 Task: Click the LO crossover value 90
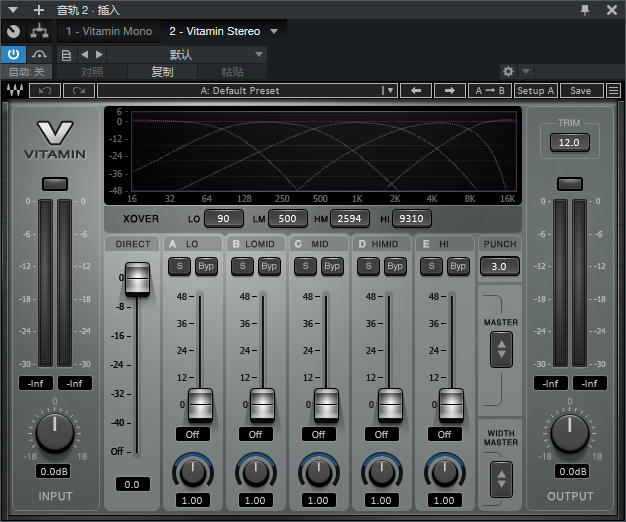tap(224, 219)
